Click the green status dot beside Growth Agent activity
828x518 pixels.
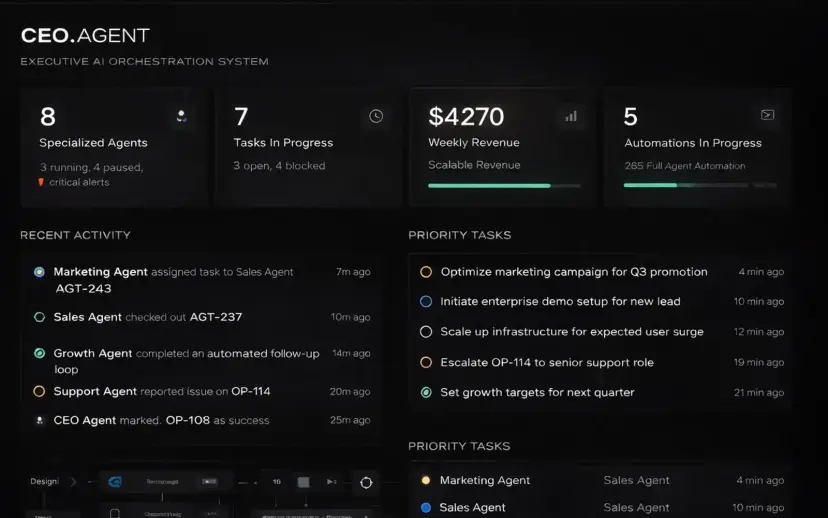pyautogui.click(x=39, y=353)
